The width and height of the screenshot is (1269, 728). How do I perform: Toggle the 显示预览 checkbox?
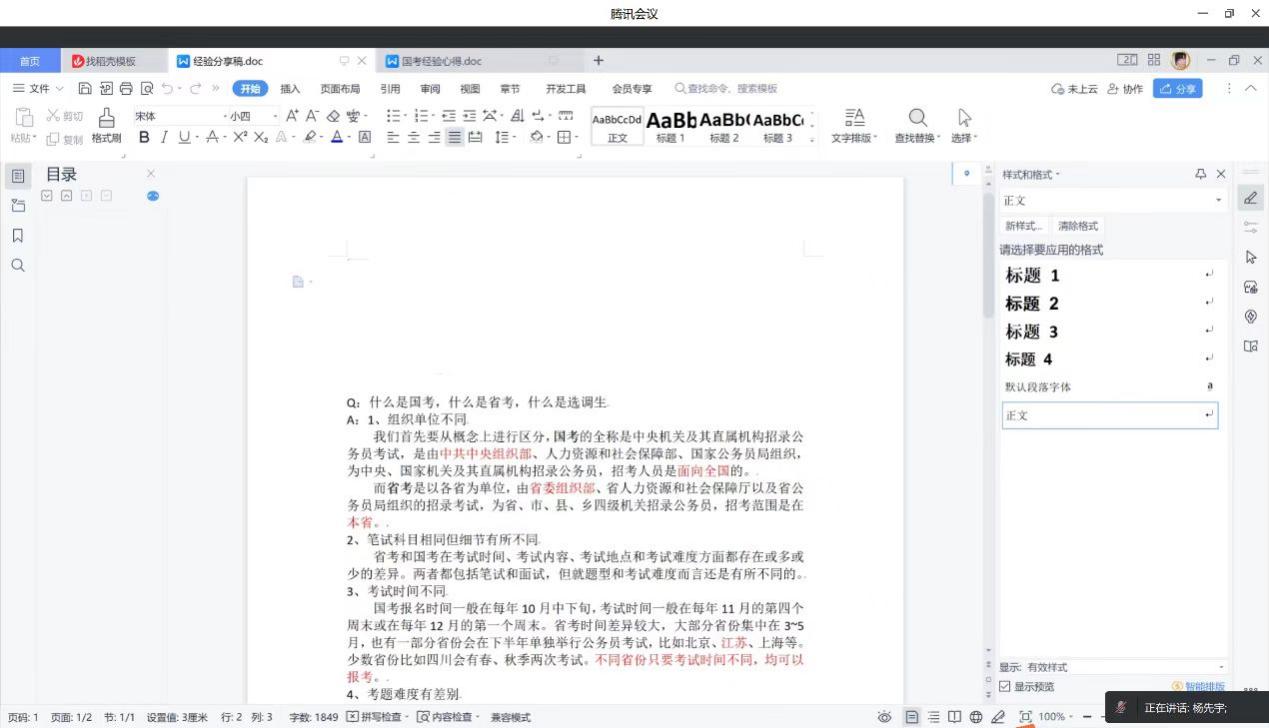tap(1005, 687)
